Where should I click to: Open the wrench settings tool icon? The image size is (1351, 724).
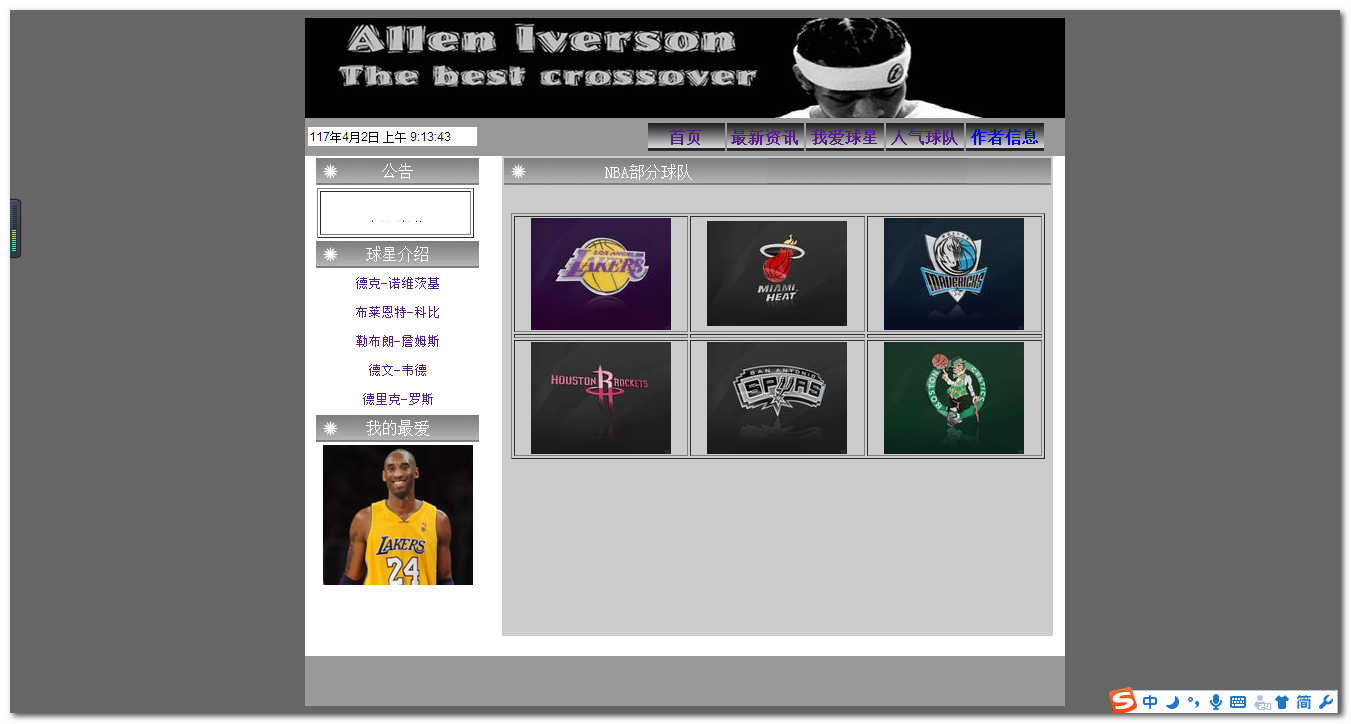1326,702
